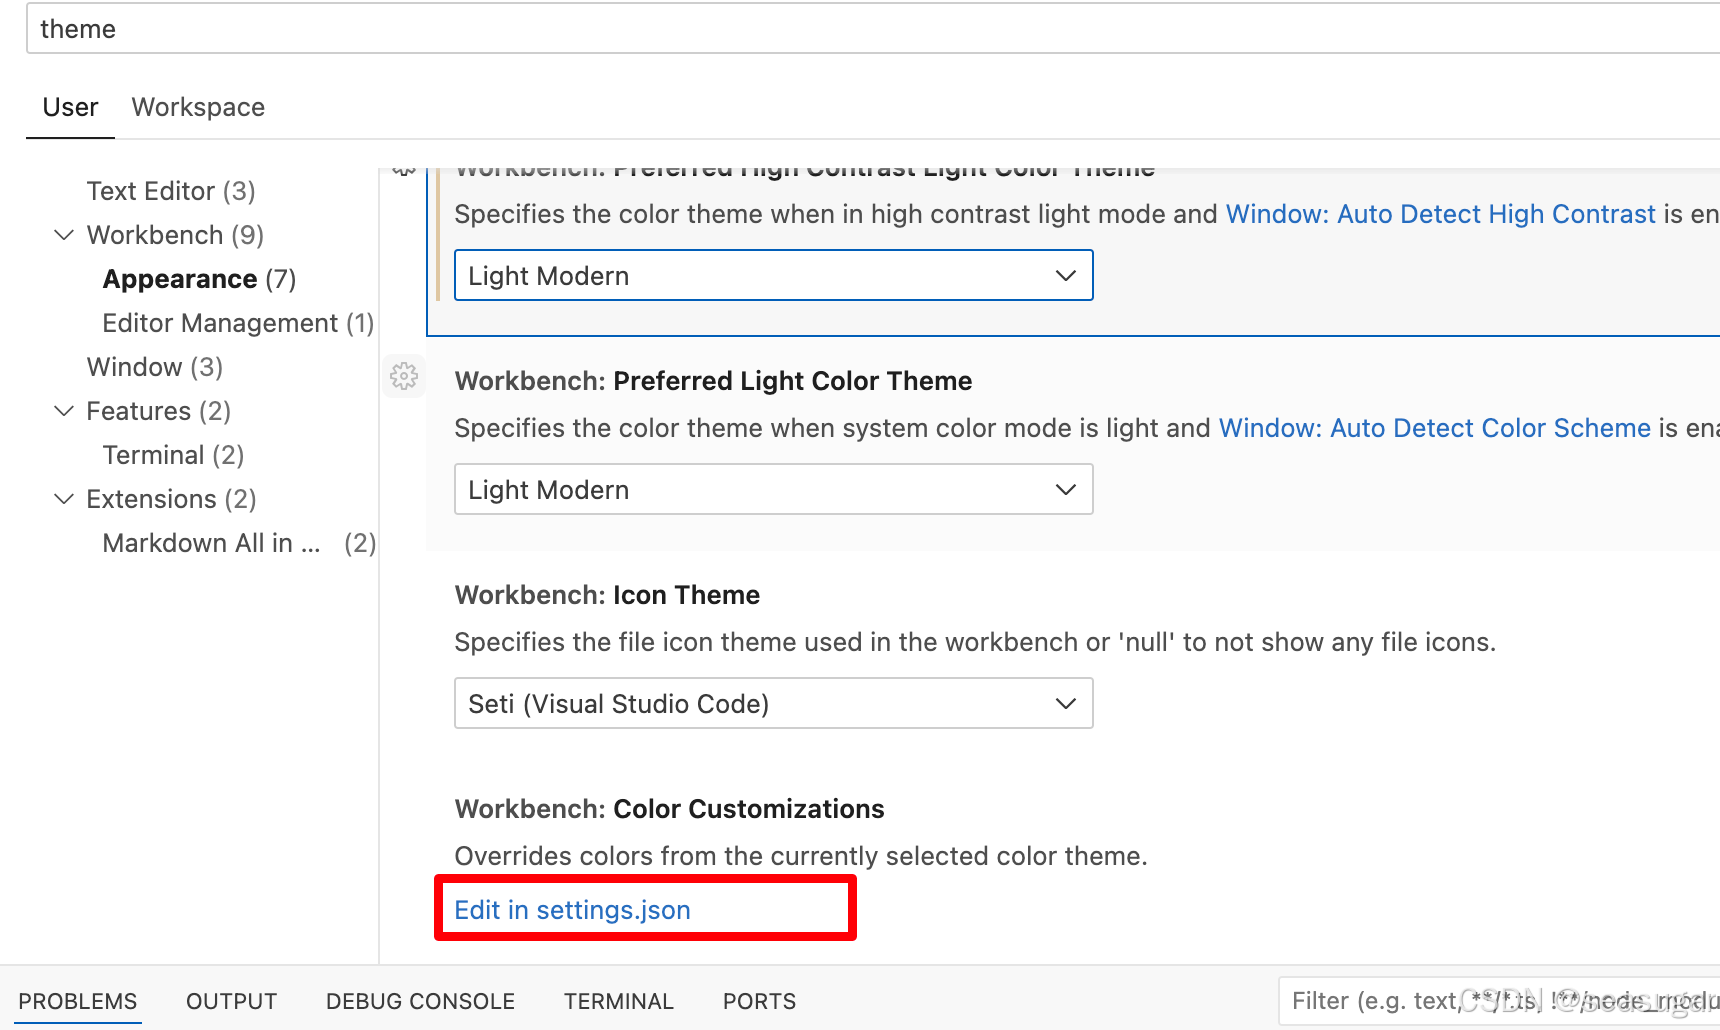Open the PORTS panel tab
Screen dimensions: 1720x1030
(x=759, y=1001)
